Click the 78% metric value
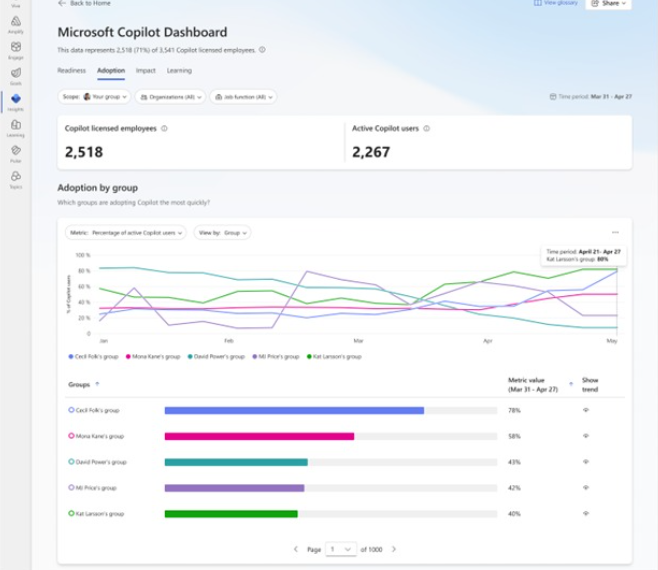Screen dimensions: 658x570 [514, 410]
